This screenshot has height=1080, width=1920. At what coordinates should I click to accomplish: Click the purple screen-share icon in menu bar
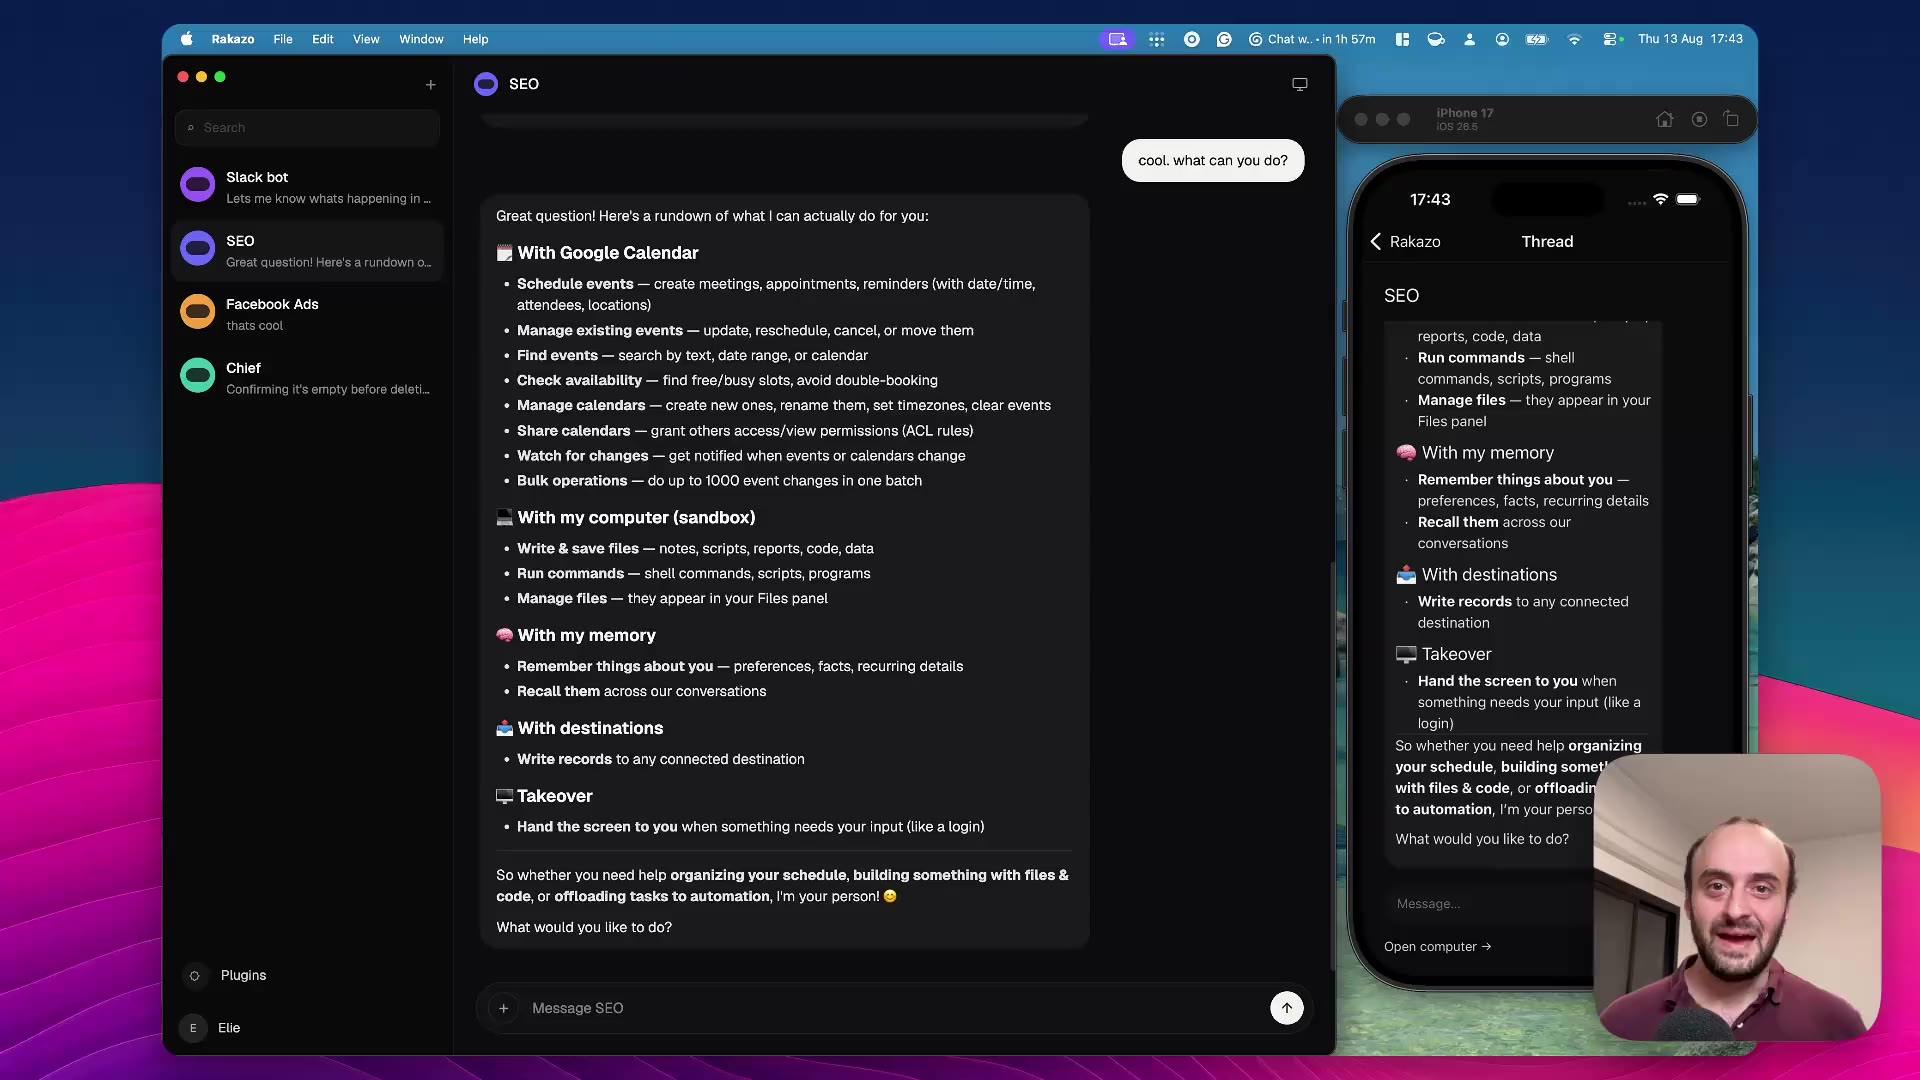(1117, 39)
